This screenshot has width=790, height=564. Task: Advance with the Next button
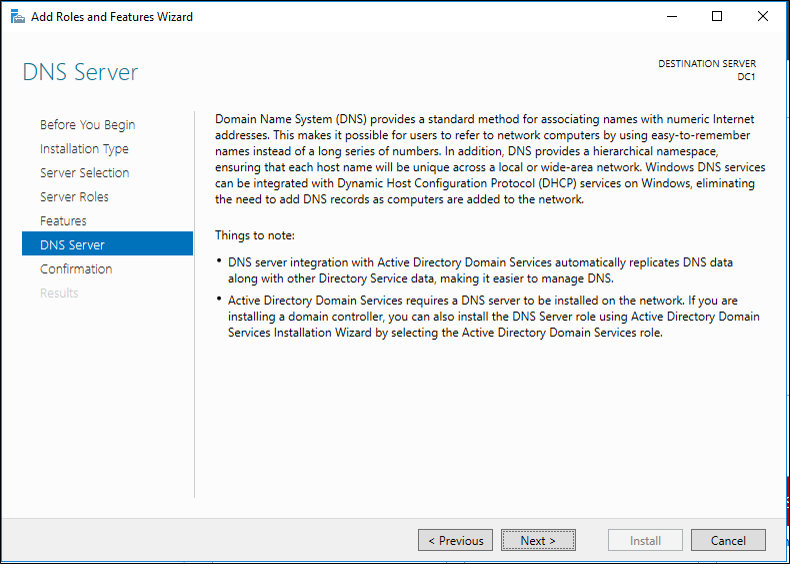pos(538,540)
